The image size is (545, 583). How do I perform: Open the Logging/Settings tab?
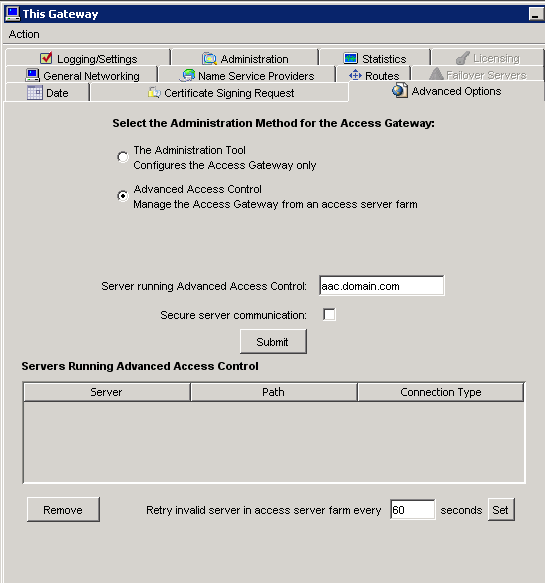coord(88,58)
